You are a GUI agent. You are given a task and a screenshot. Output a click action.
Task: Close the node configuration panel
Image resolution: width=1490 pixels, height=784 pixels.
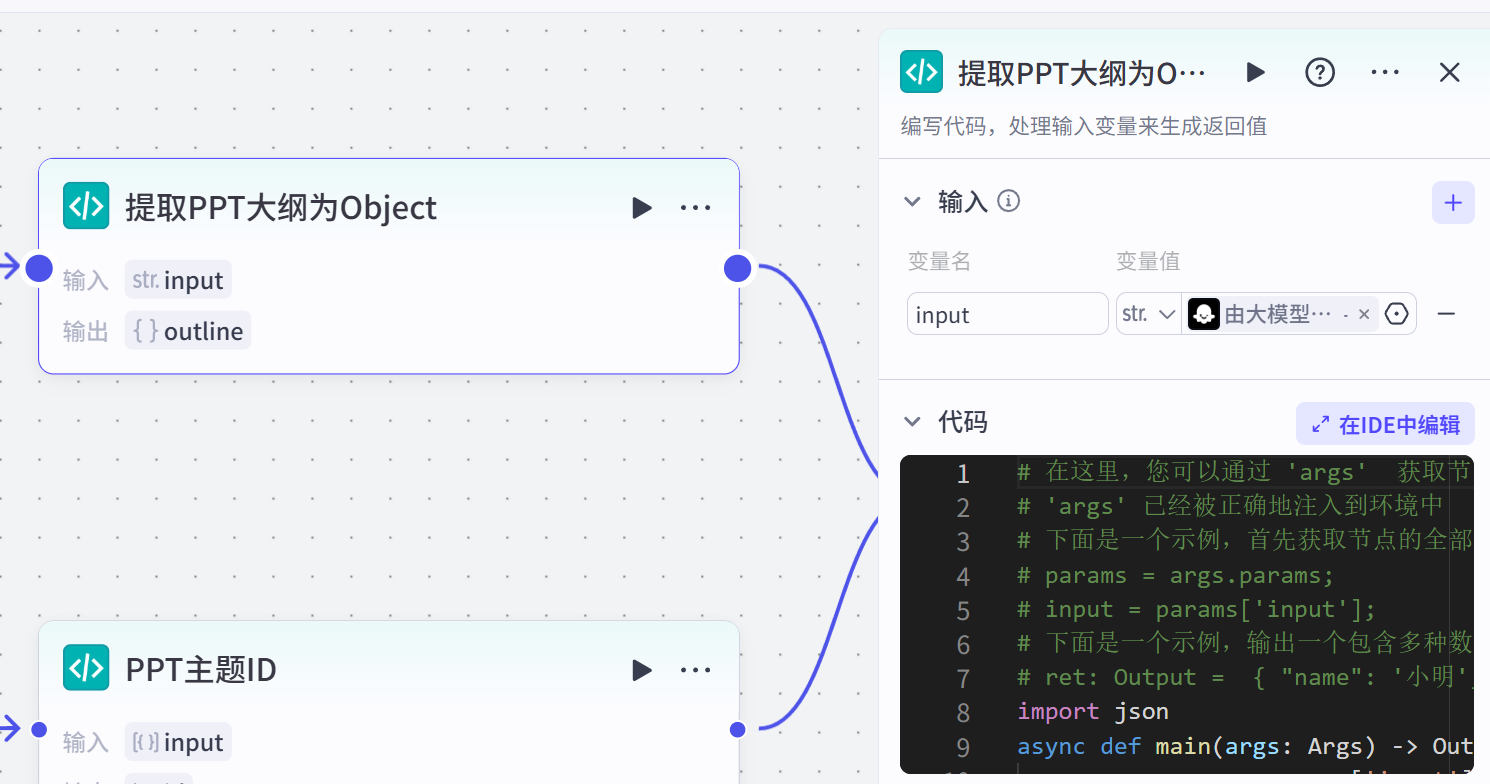point(1449,72)
